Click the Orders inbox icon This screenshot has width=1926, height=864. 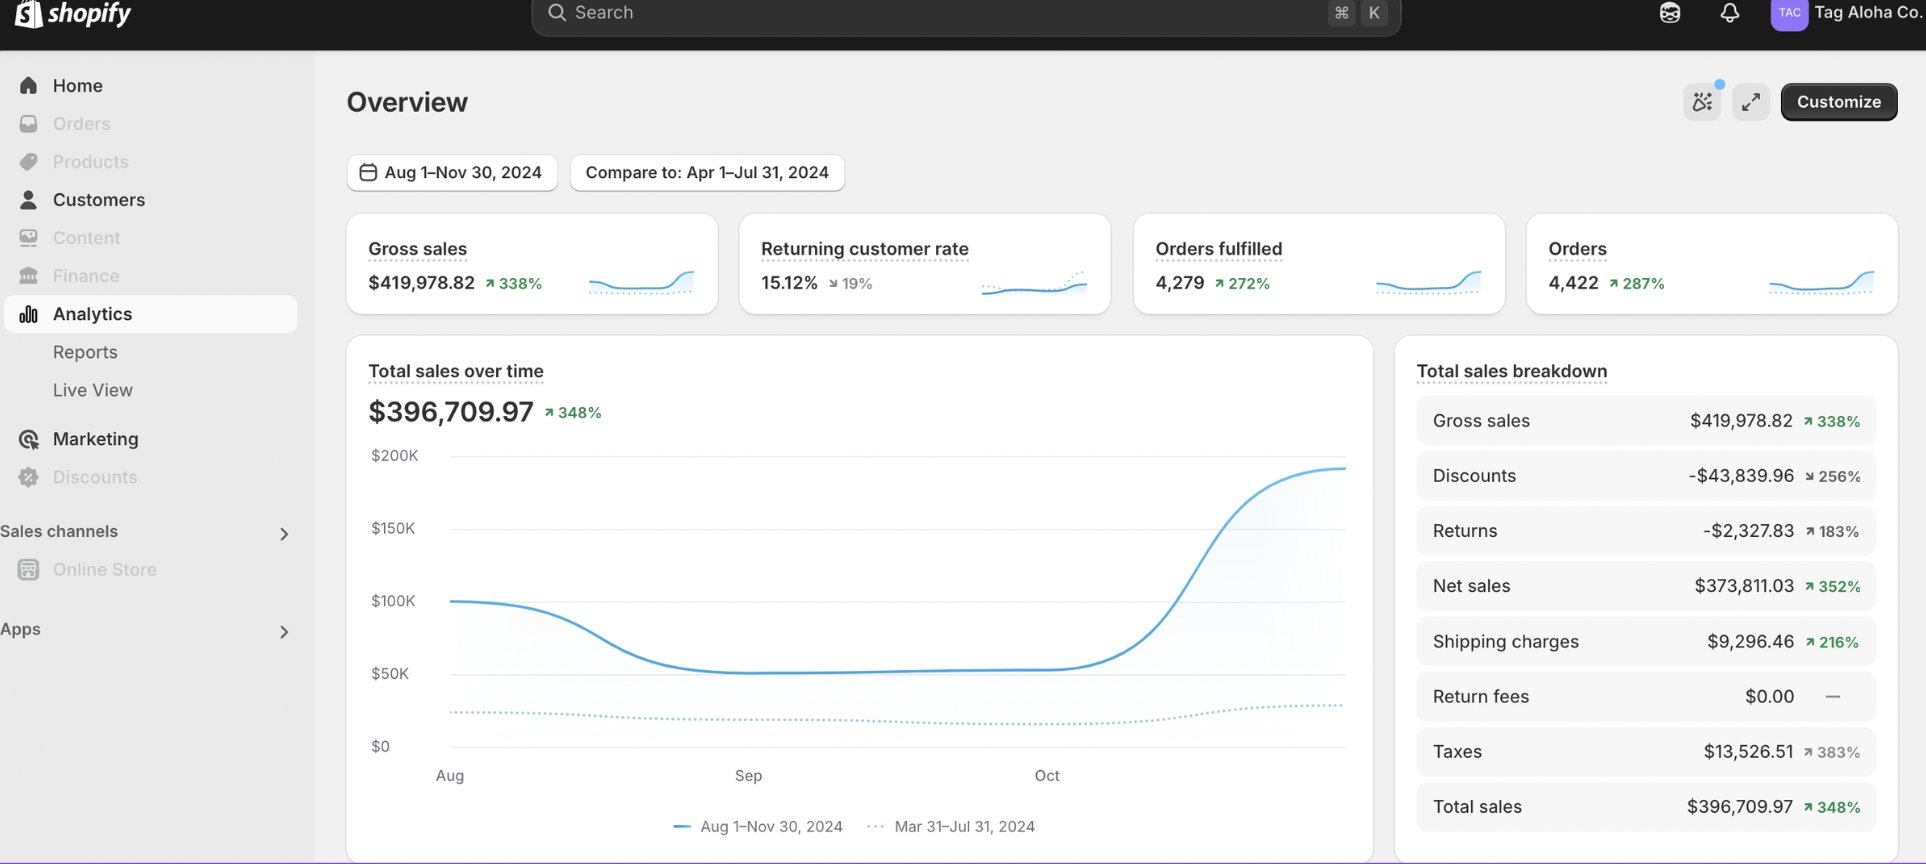[x=28, y=124]
